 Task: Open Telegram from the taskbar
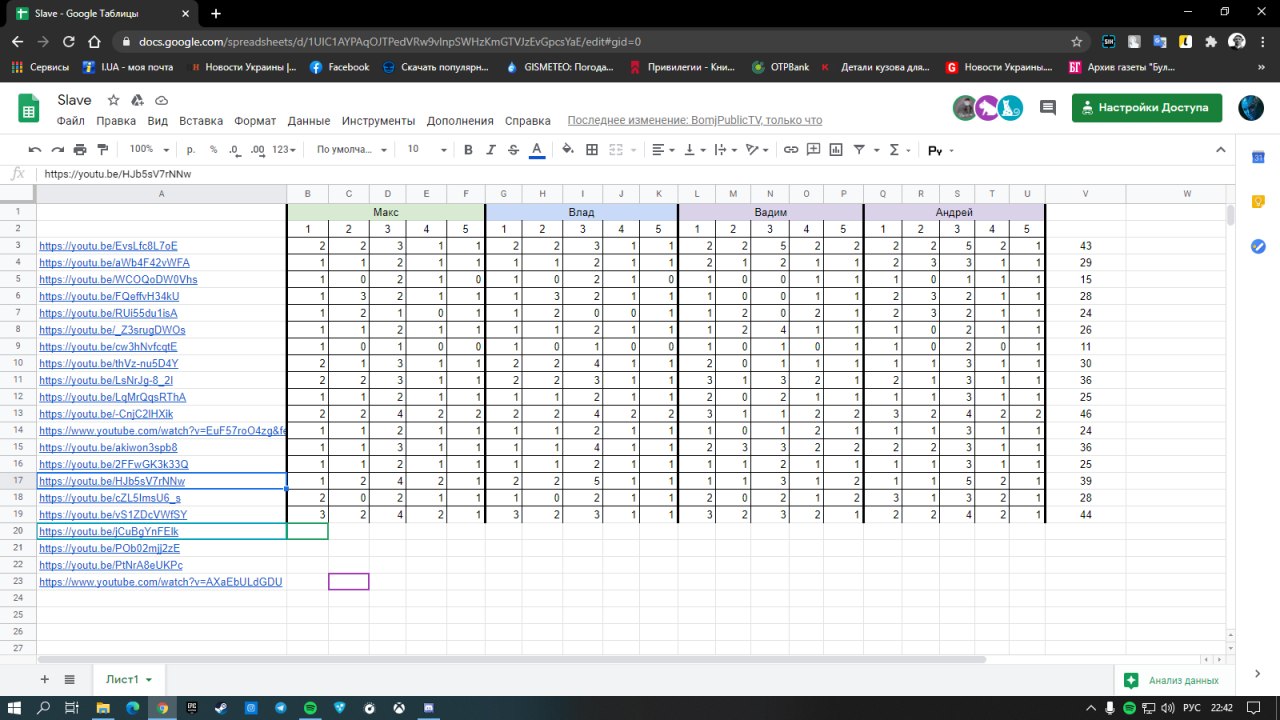281,707
